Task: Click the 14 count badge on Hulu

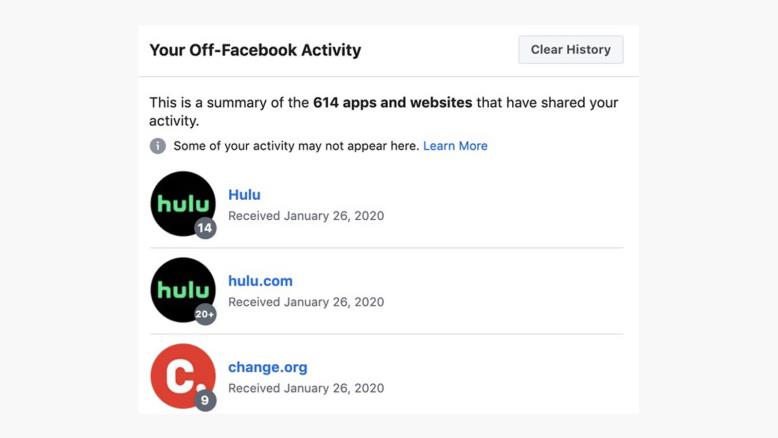Action: (x=205, y=228)
